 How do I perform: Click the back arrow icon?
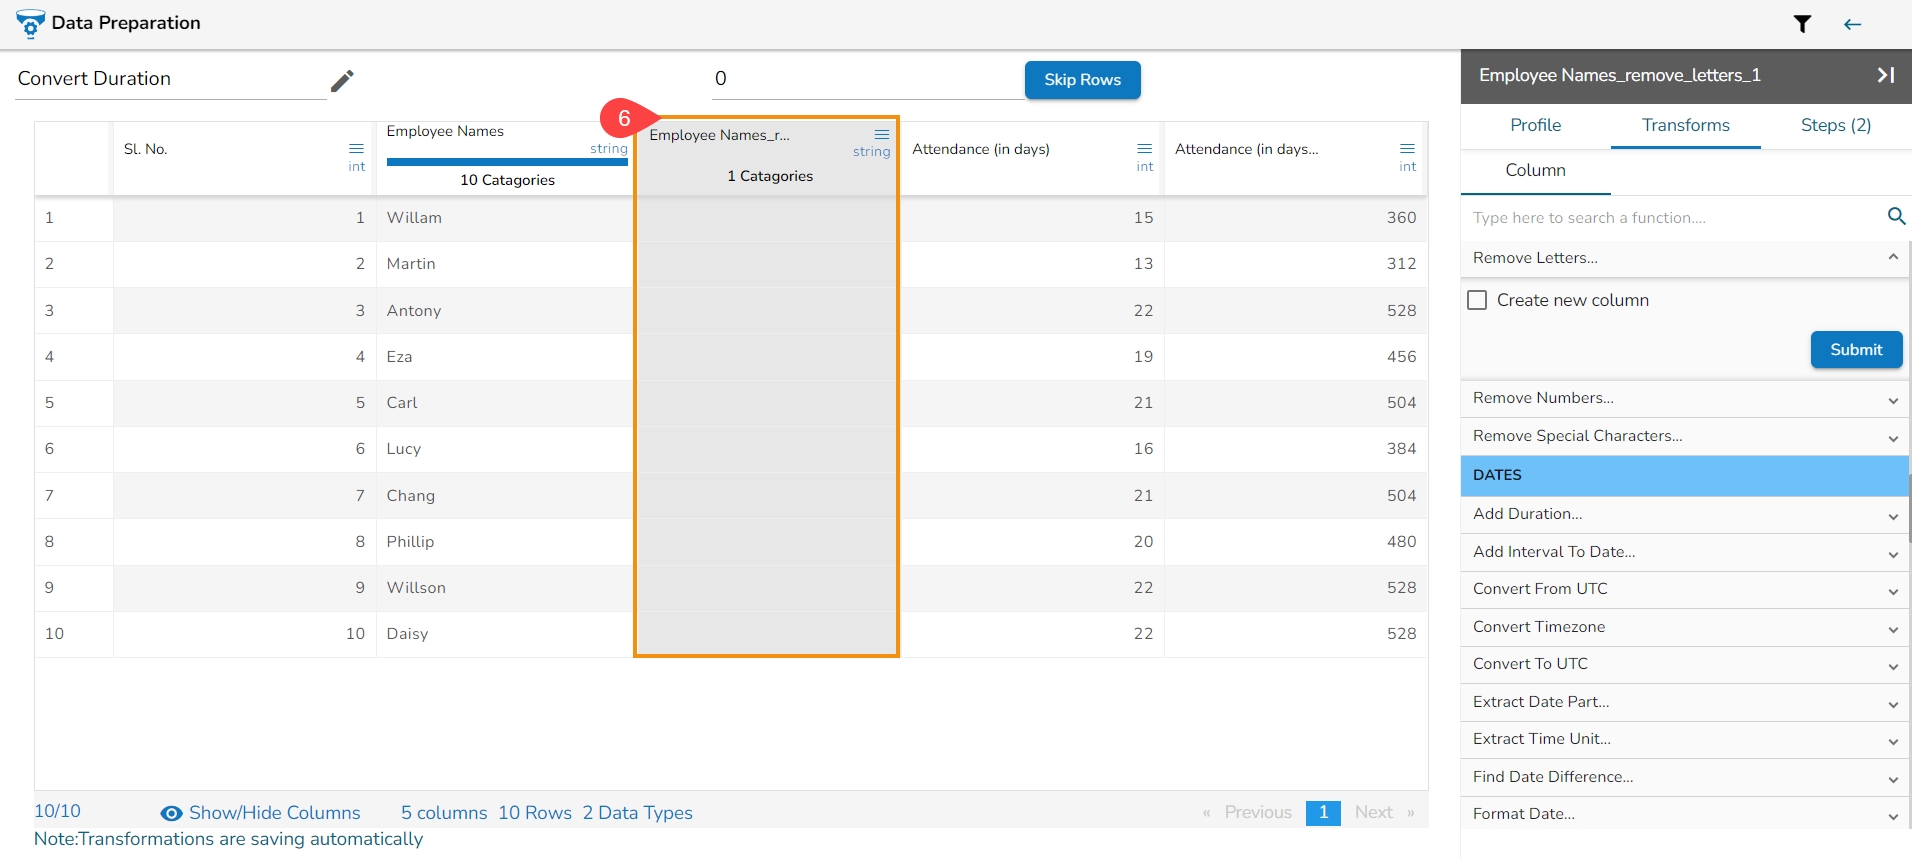(x=1852, y=24)
